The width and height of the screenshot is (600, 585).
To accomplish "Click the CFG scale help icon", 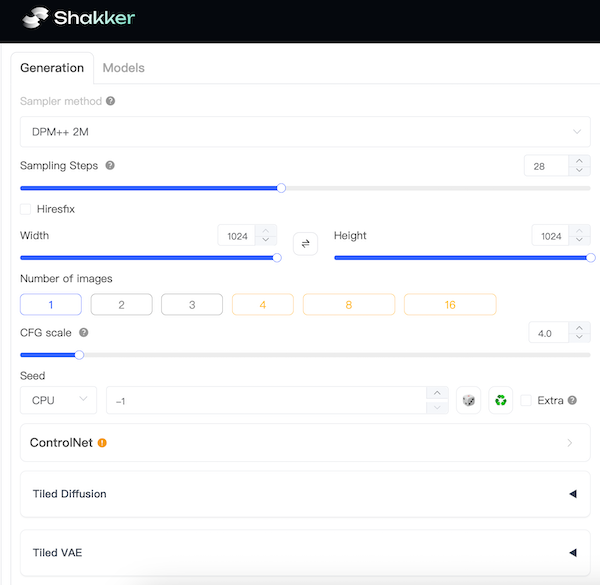I will (84, 333).
